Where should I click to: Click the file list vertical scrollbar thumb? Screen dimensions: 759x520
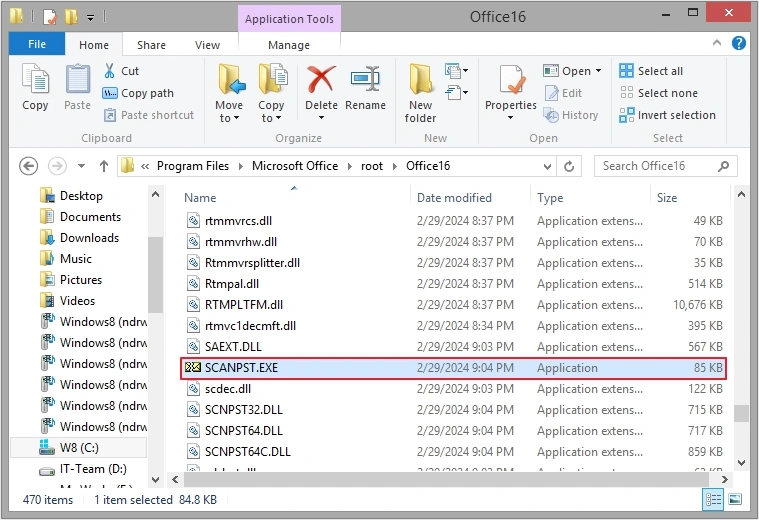(741, 413)
